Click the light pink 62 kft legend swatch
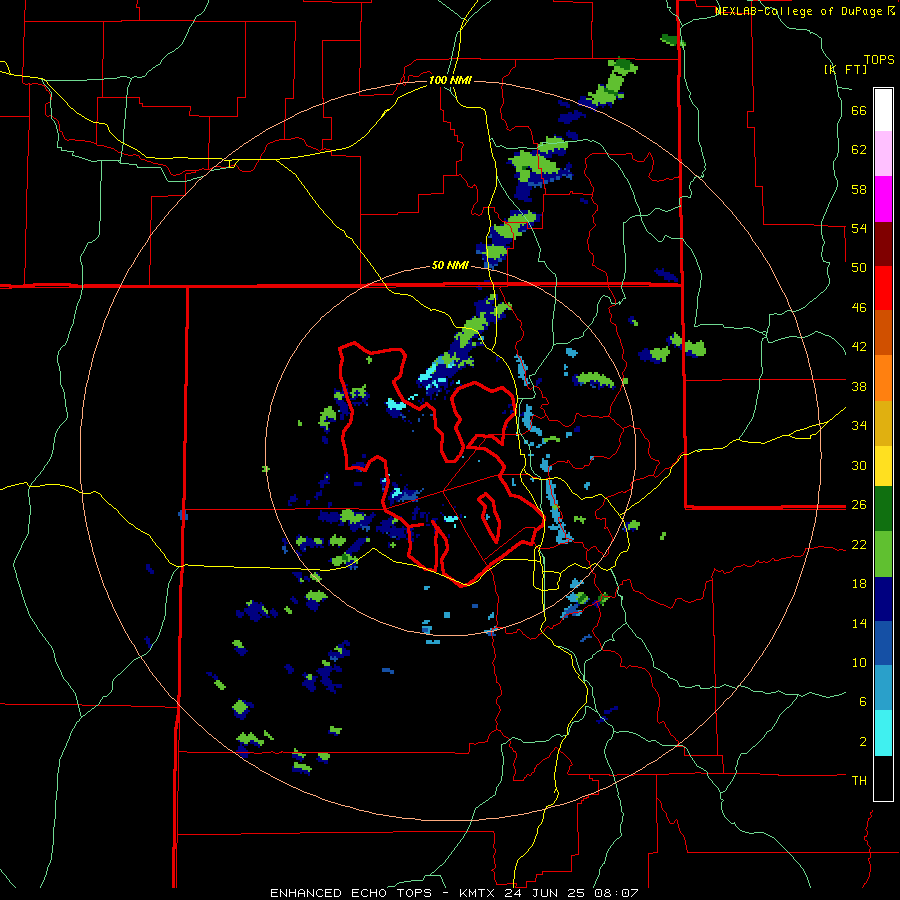900x900 pixels. tap(883, 153)
